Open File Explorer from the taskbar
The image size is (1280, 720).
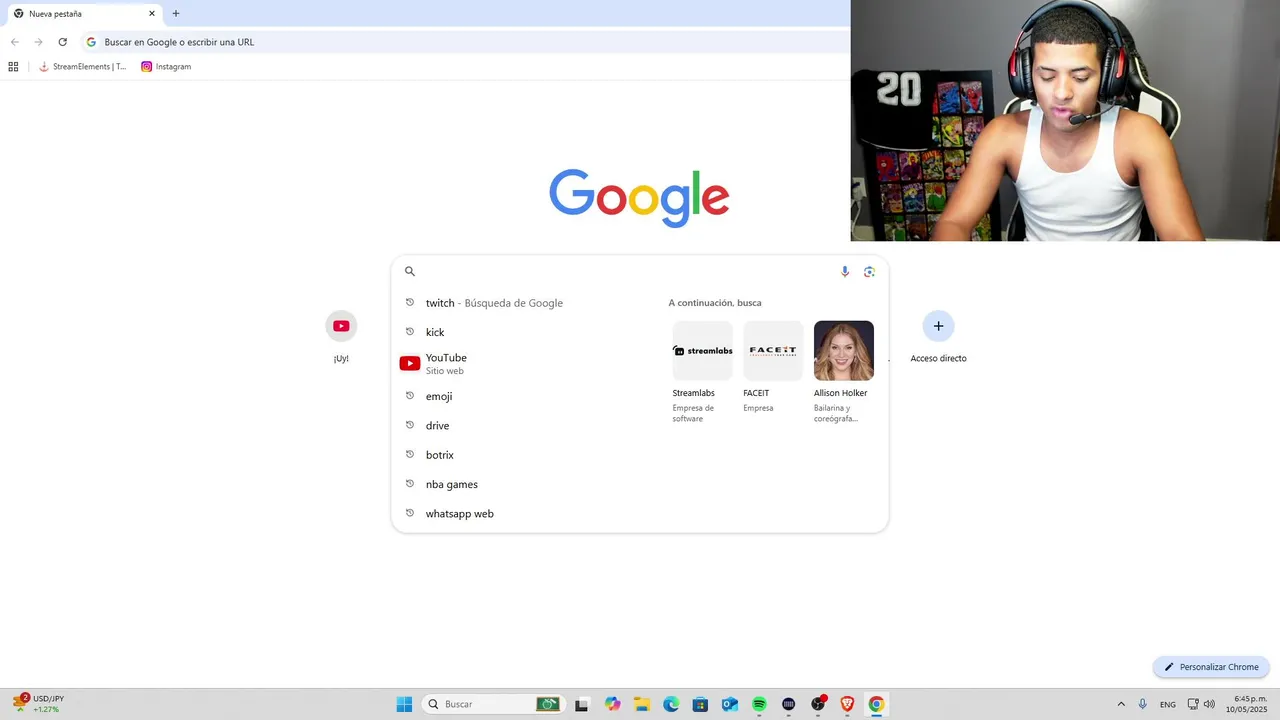[x=642, y=704]
